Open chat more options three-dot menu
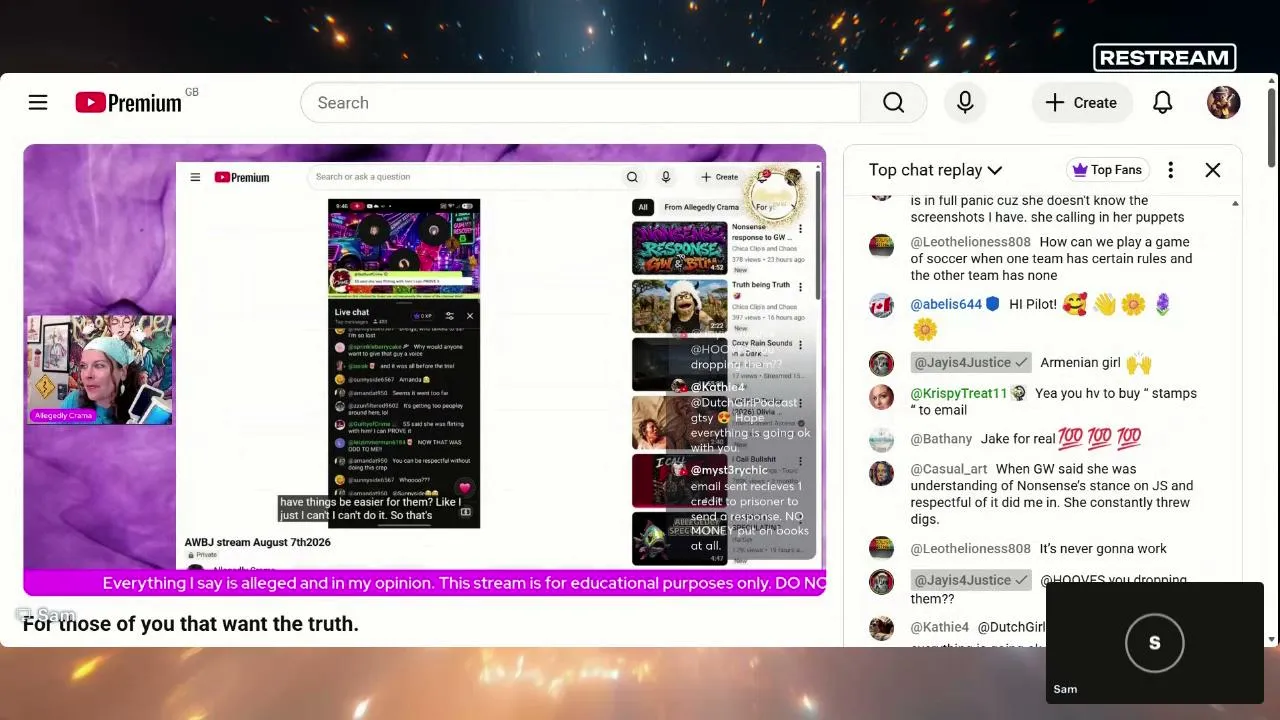Image resolution: width=1280 pixels, height=720 pixels. pyautogui.click(x=1170, y=170)
